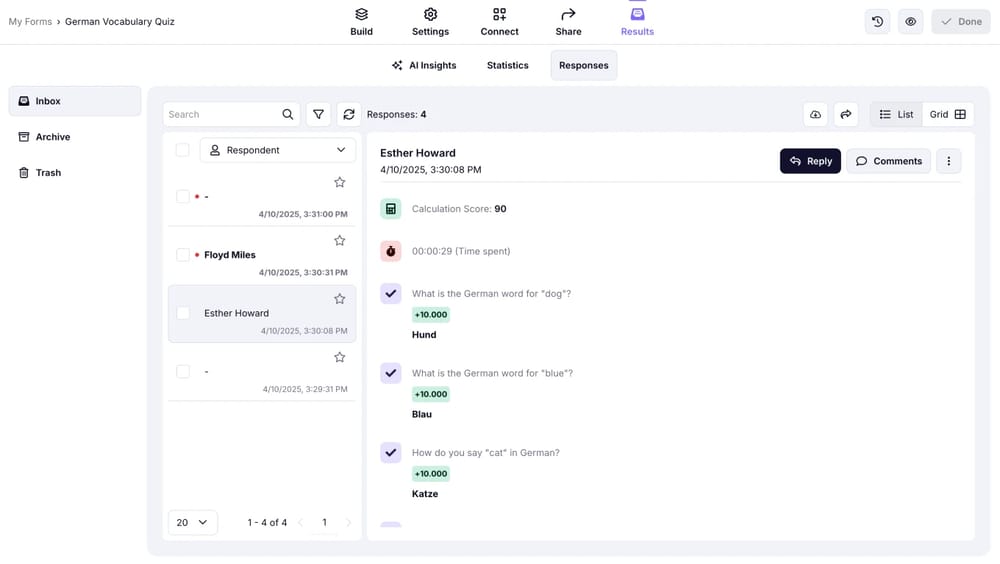Image resolution: width=1000 pixels, height=564 pixels.
Task: Click the Reply button
Action: (x=810, y=161)
